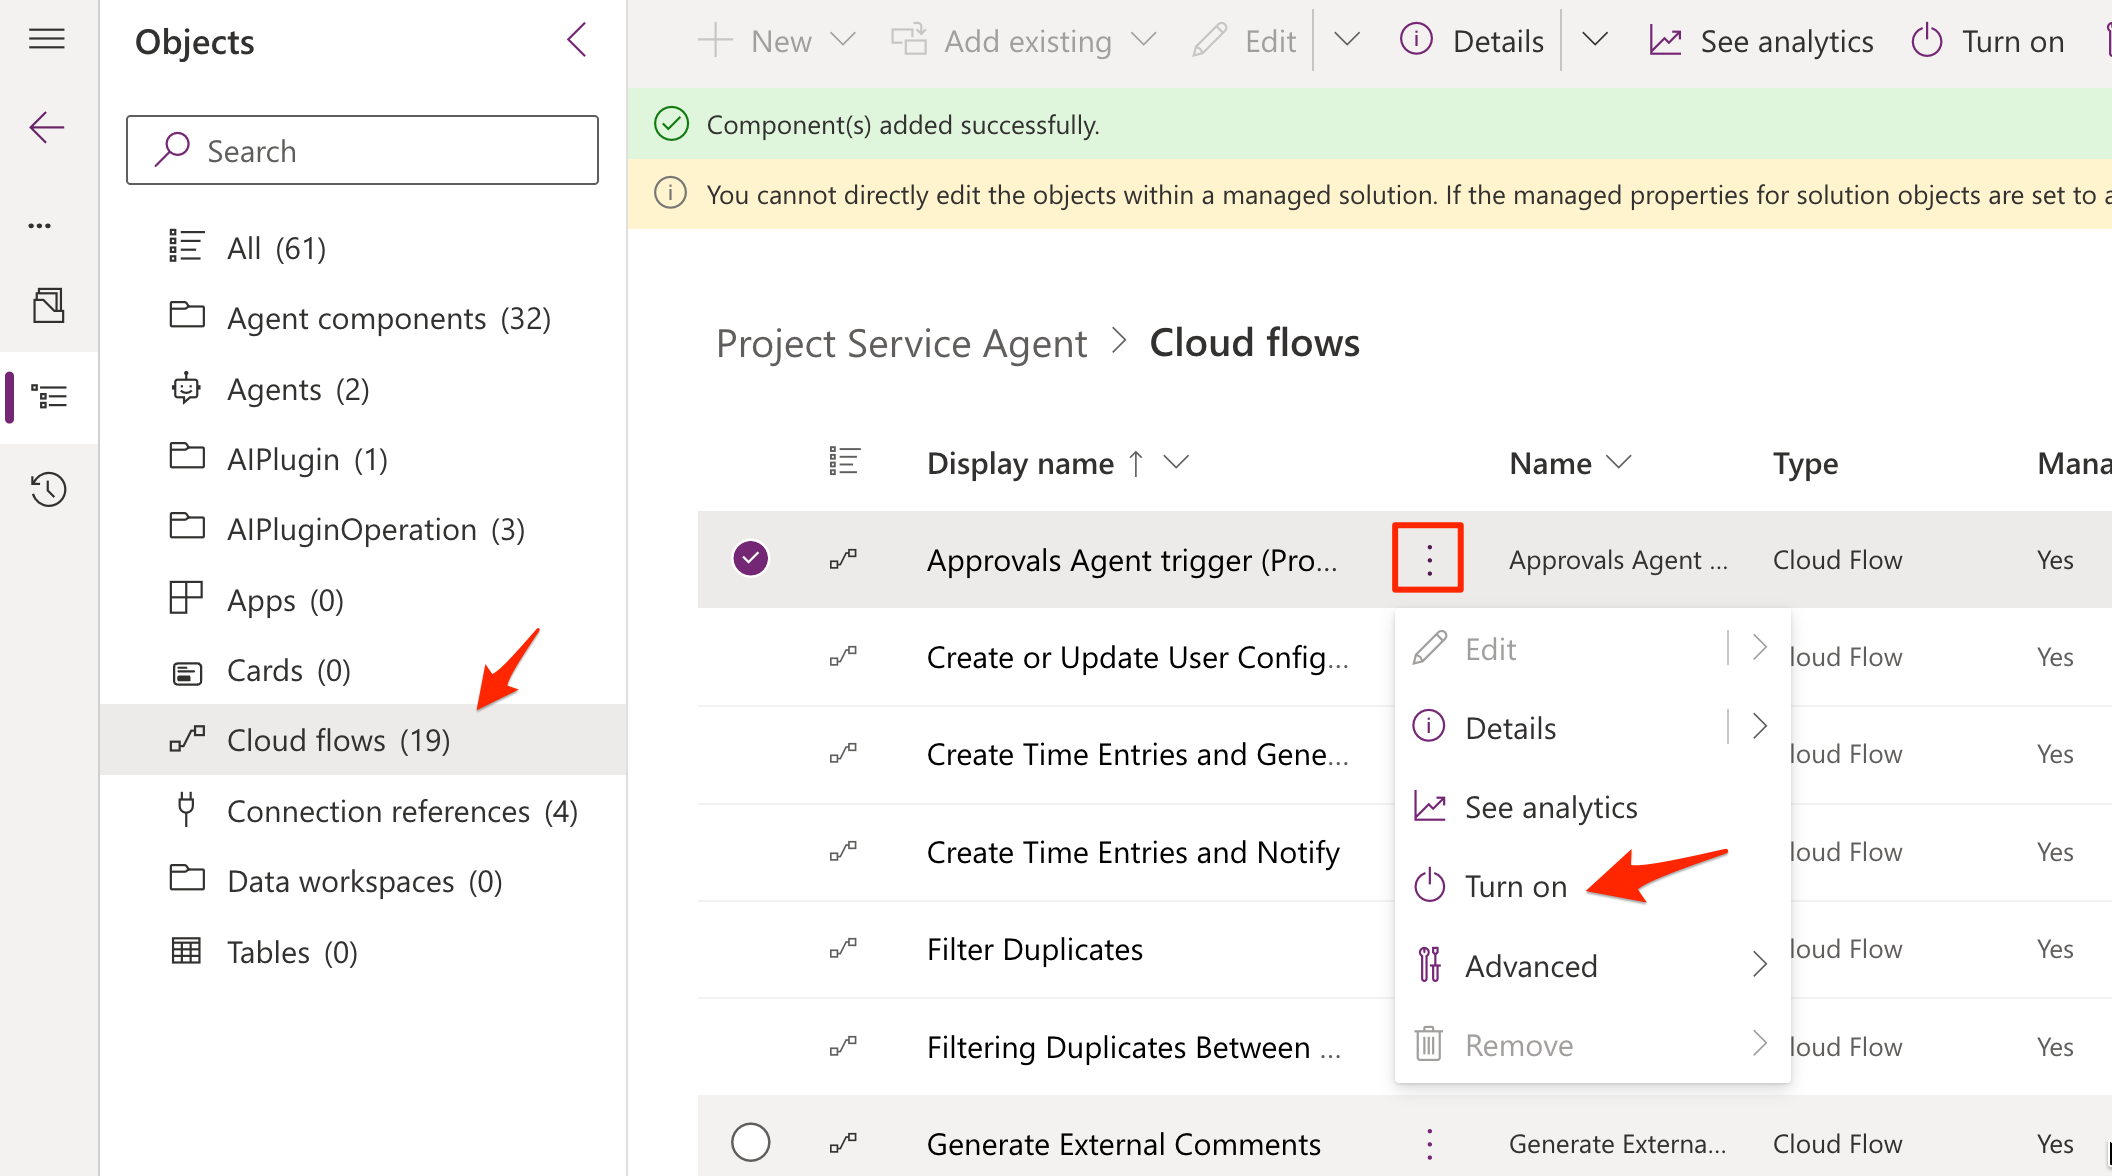Go back with the left arrow icon

click(x=47, y=127)
